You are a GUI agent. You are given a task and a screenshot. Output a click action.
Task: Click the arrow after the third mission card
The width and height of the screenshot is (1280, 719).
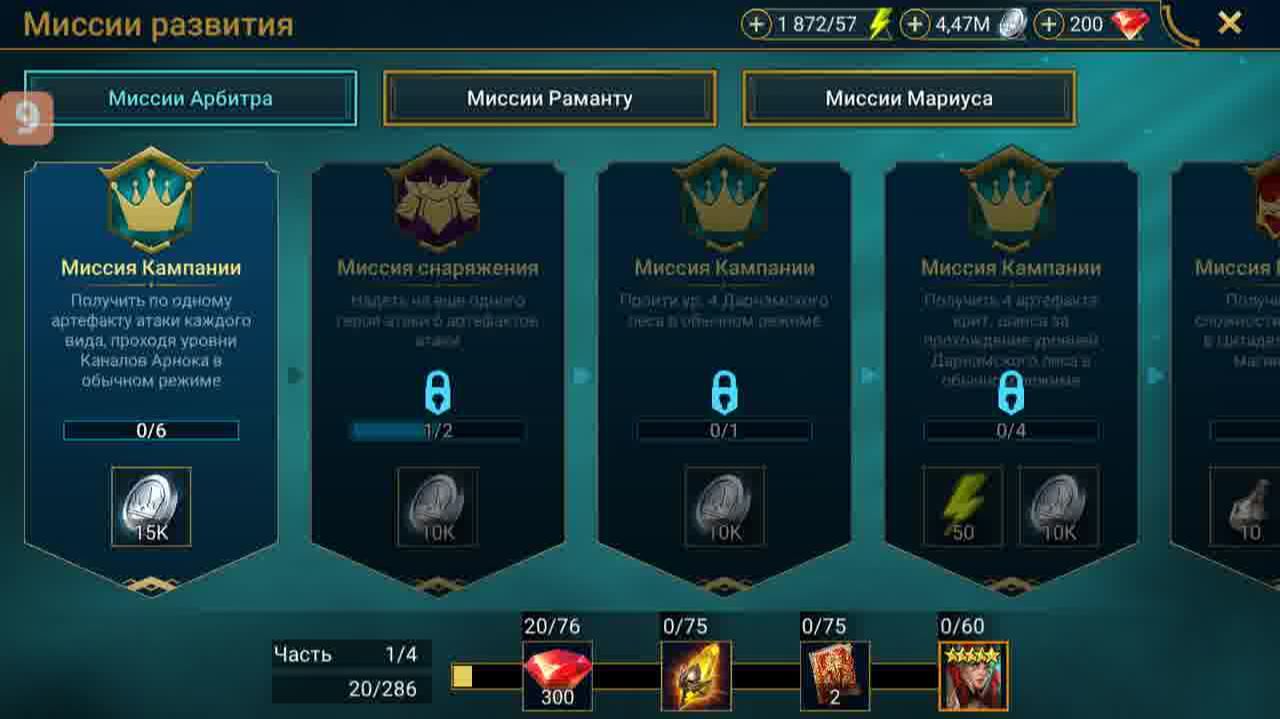pos(868,375)
